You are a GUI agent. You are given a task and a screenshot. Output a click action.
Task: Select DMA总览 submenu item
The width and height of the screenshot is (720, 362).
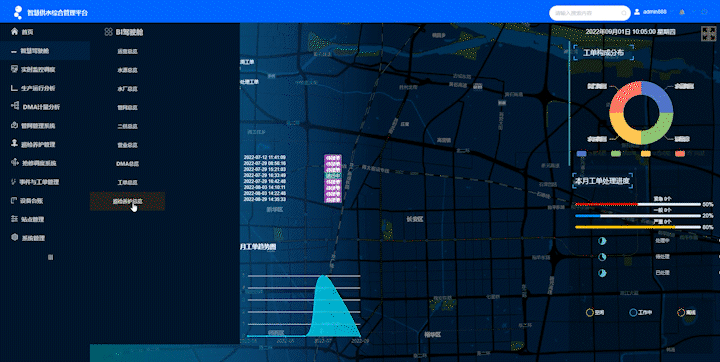(x=128, y=164)
